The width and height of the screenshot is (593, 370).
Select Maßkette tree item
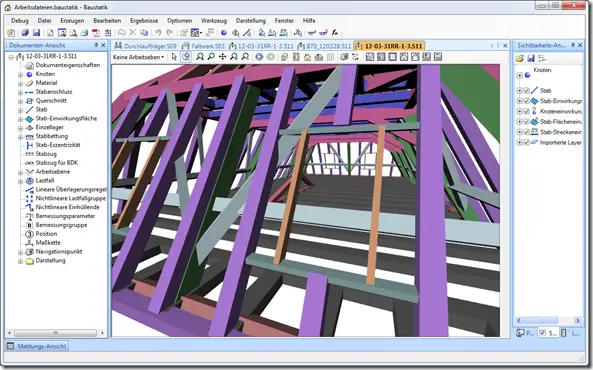(x=48, y=243)
